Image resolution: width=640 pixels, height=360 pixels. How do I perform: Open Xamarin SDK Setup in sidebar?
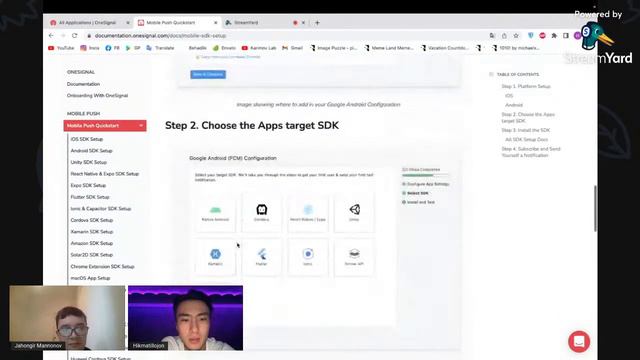coord(91,231)
